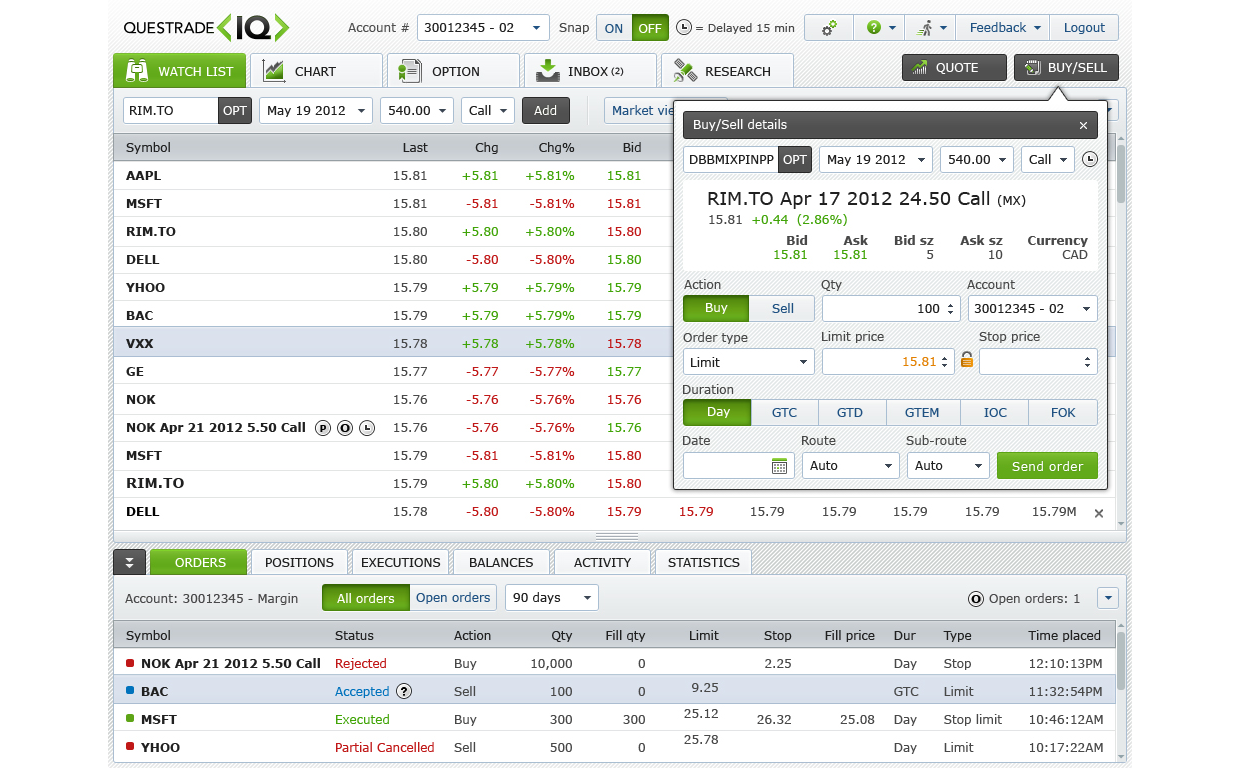
Task: Open the calendar picker in Date field
Action: click(x=780, y=466)
